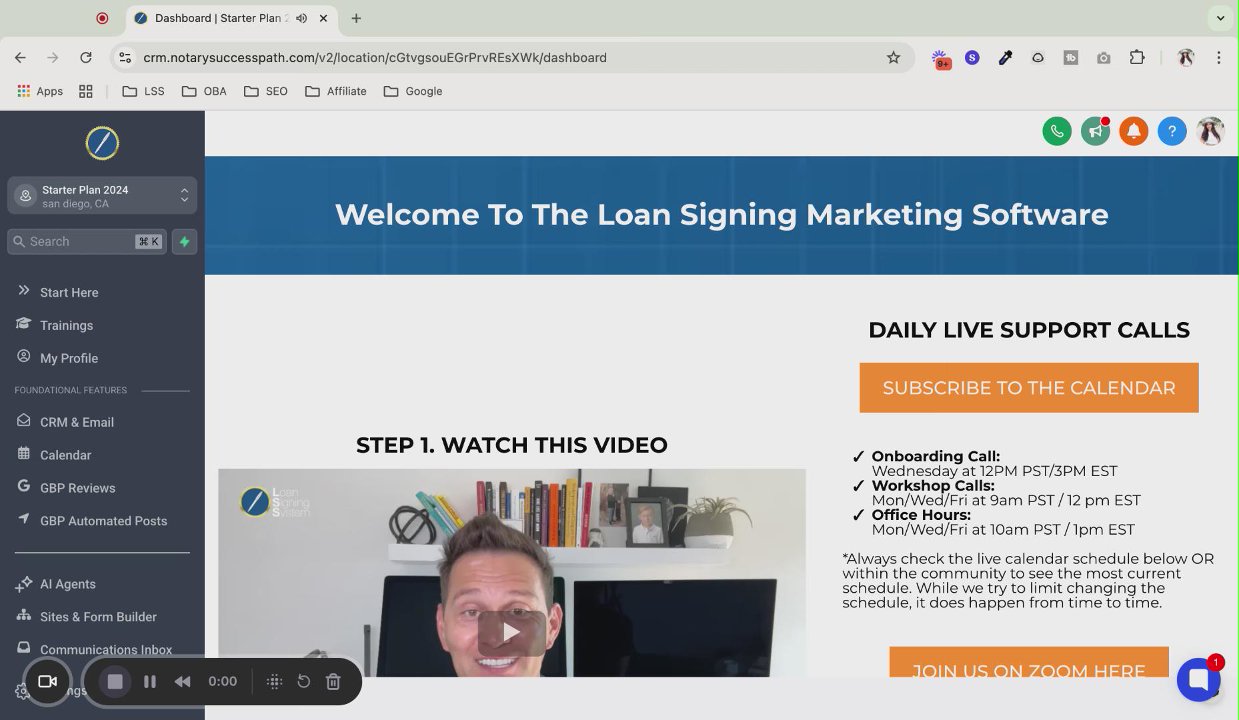Open the LSS bookmarks folder
Viewport: 1239px width, 720px height.
pos(143,91)
